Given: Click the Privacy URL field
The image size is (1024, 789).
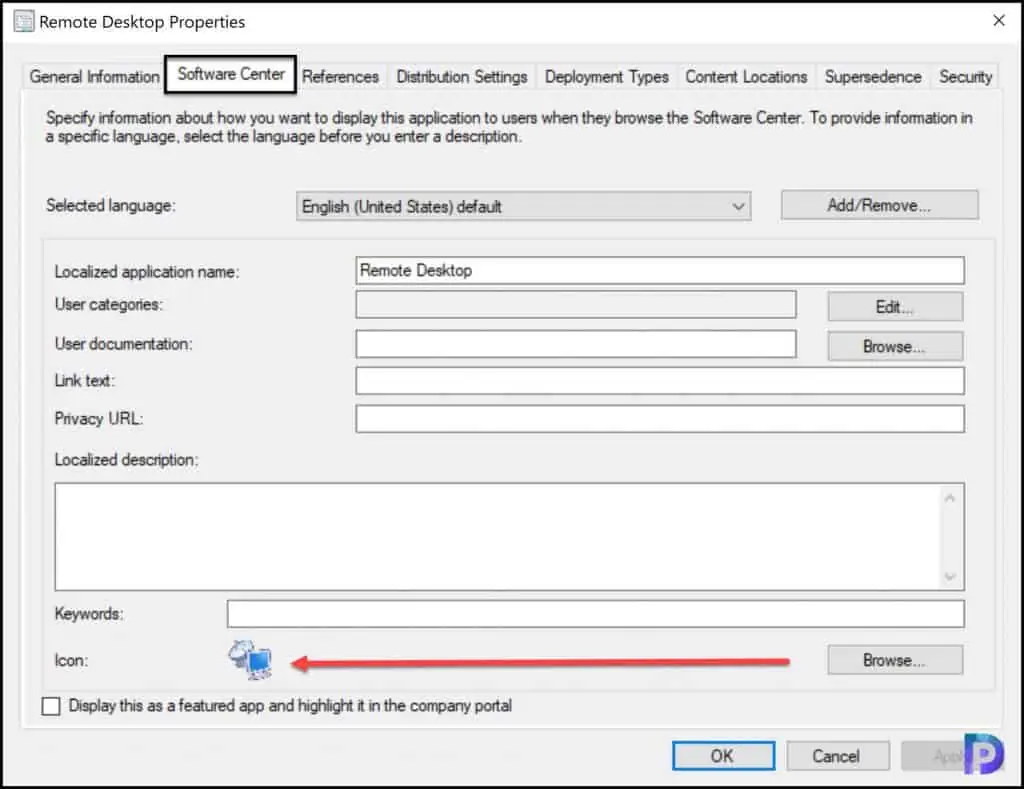Looking at the screenshot, I should pos(660,419).
